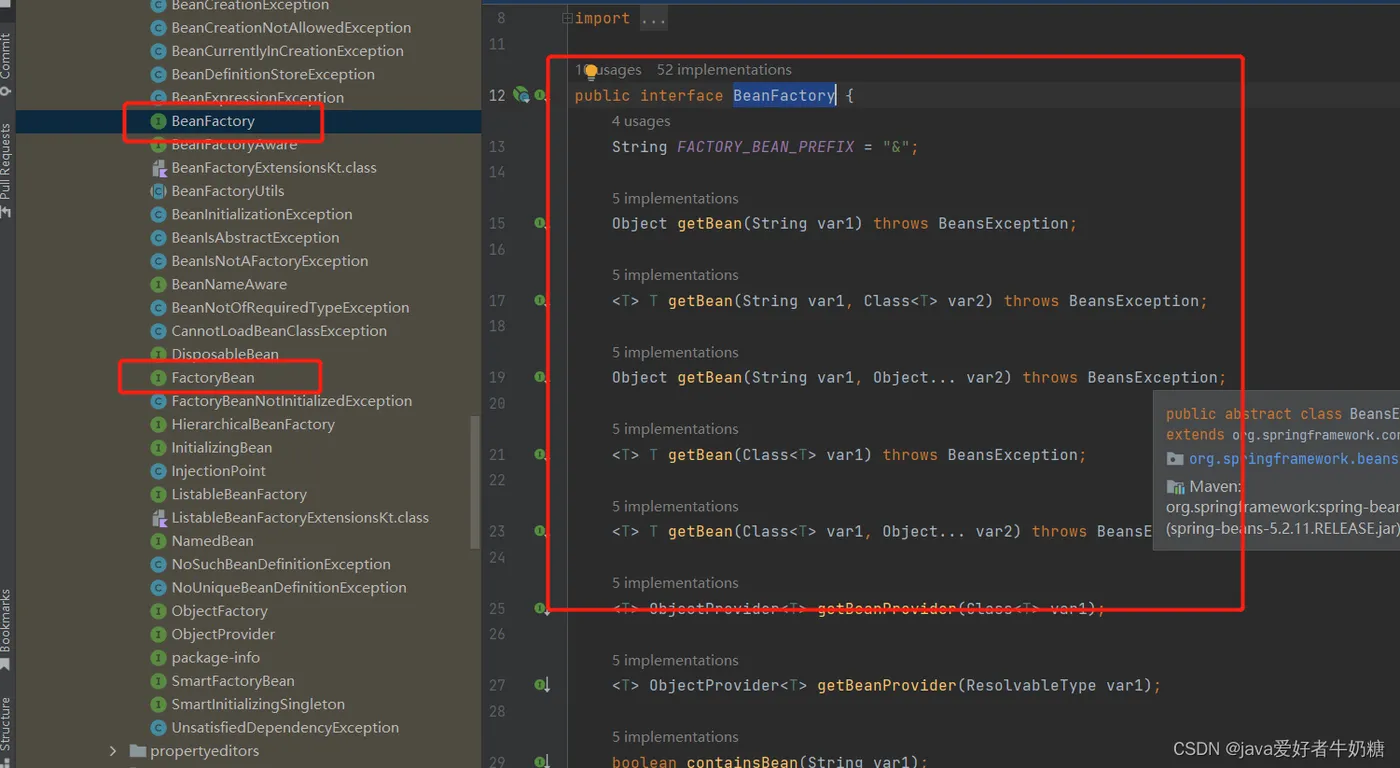Open the Bookmarks tool window tab
1400x768 pixels.
pos(7,628)
